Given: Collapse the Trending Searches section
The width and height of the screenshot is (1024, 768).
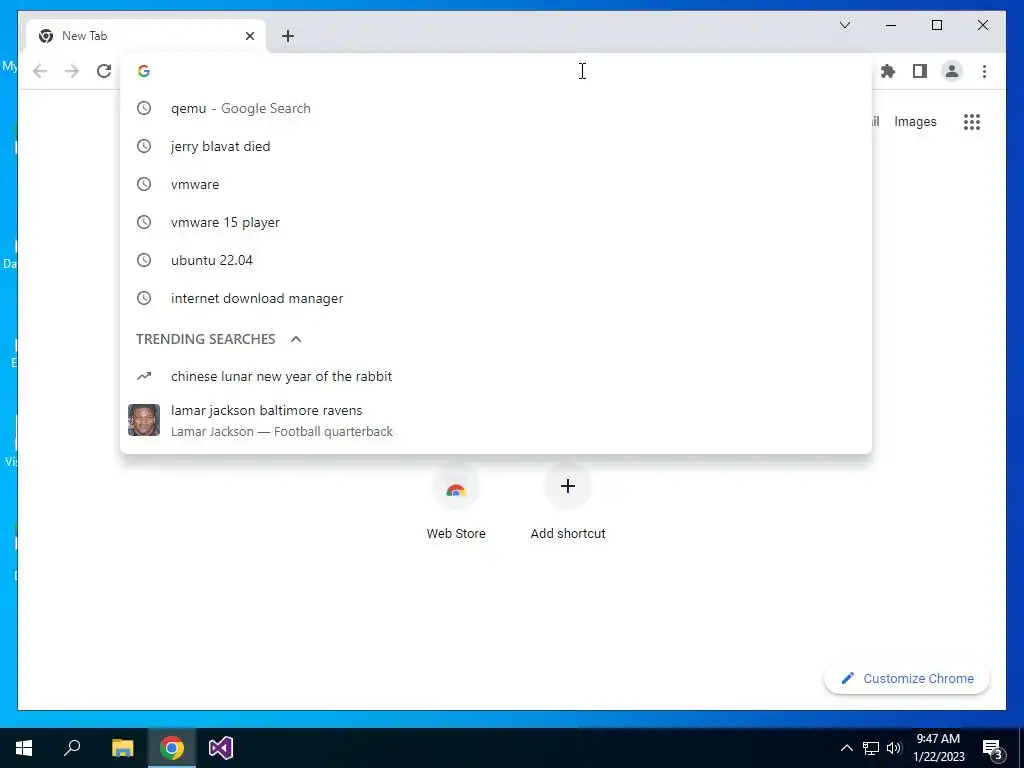Looking at the screenshot, I should coord(296,339).
